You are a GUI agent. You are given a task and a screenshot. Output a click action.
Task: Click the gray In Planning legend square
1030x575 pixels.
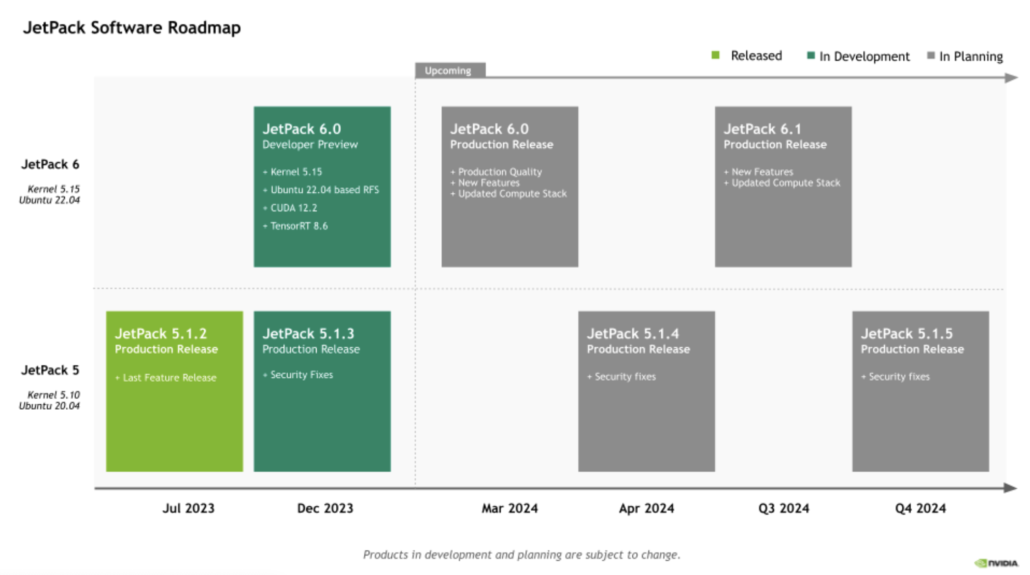click(x=931, y=57)
